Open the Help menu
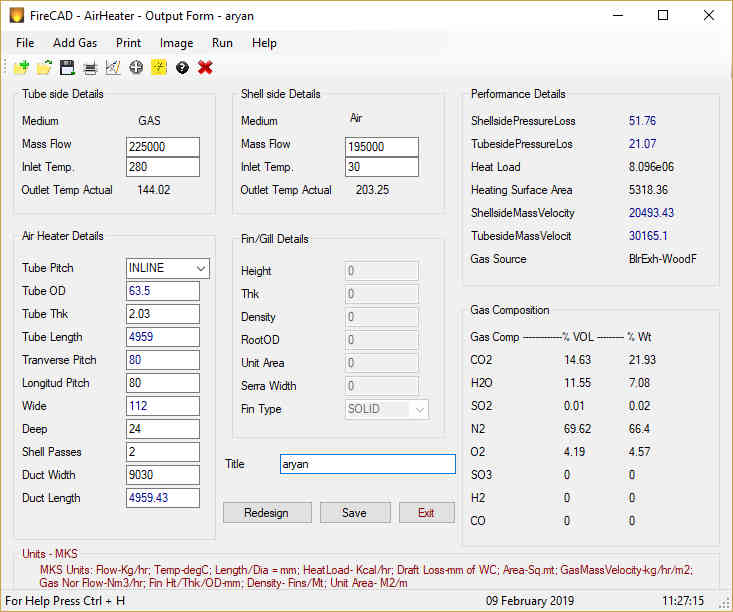This screenshot has height=612, width=733. (x=264, y=43)
